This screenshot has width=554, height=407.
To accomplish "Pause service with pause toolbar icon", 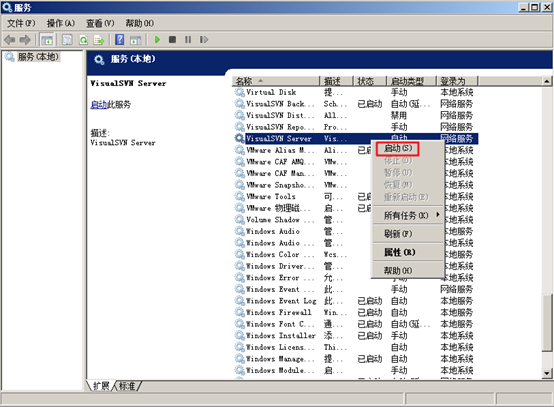I will 188,40.
